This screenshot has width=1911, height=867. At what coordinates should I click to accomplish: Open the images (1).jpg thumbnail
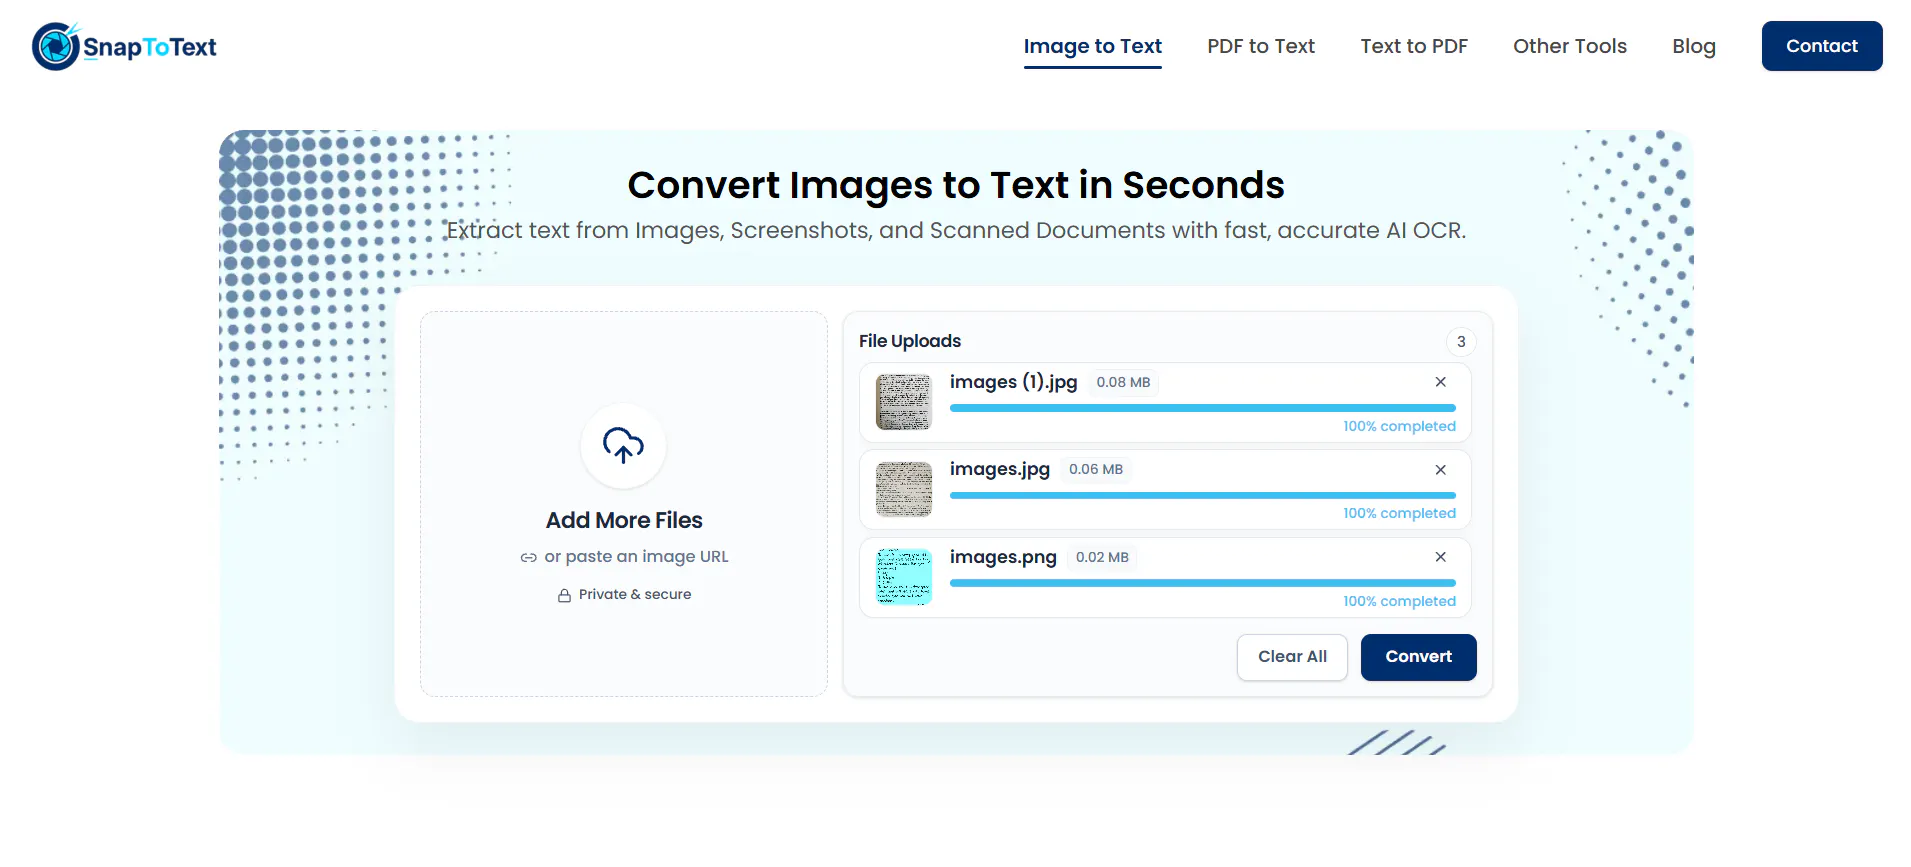903,402
